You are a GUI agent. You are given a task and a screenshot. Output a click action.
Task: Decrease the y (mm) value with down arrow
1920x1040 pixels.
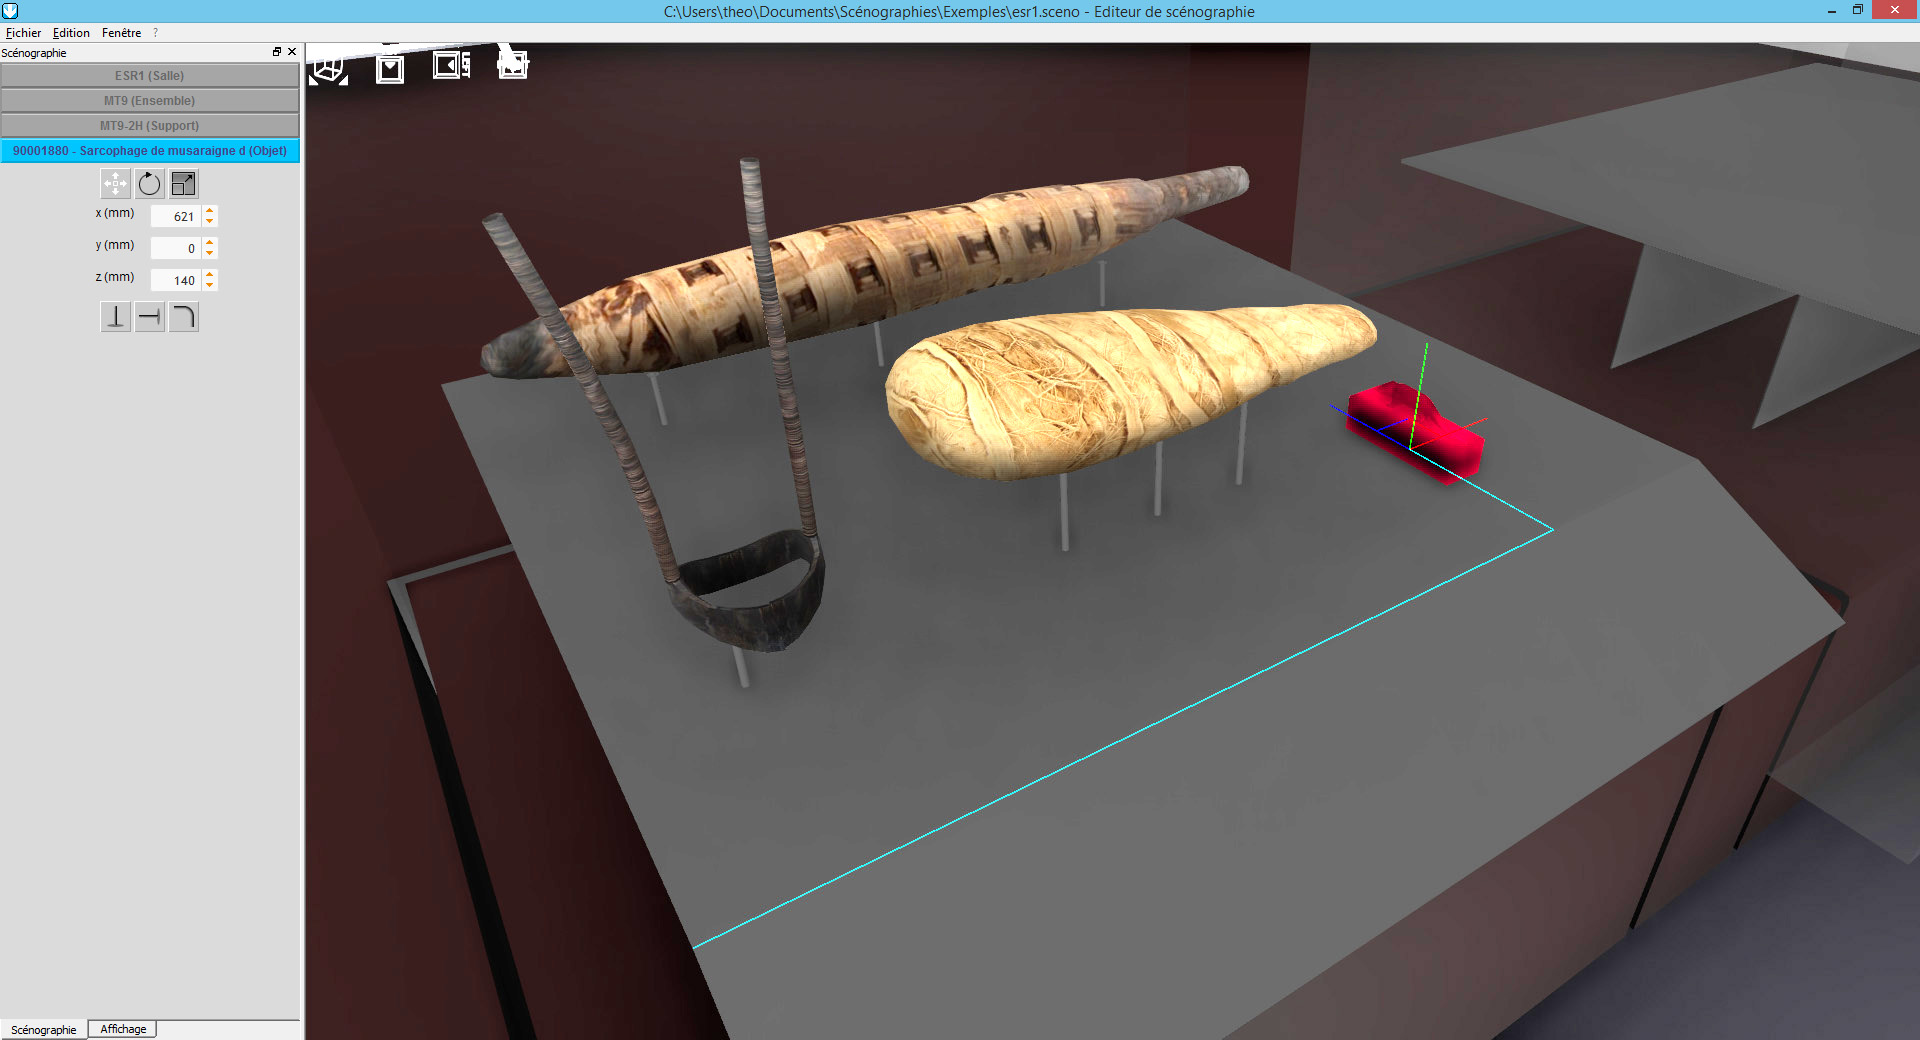210,253
